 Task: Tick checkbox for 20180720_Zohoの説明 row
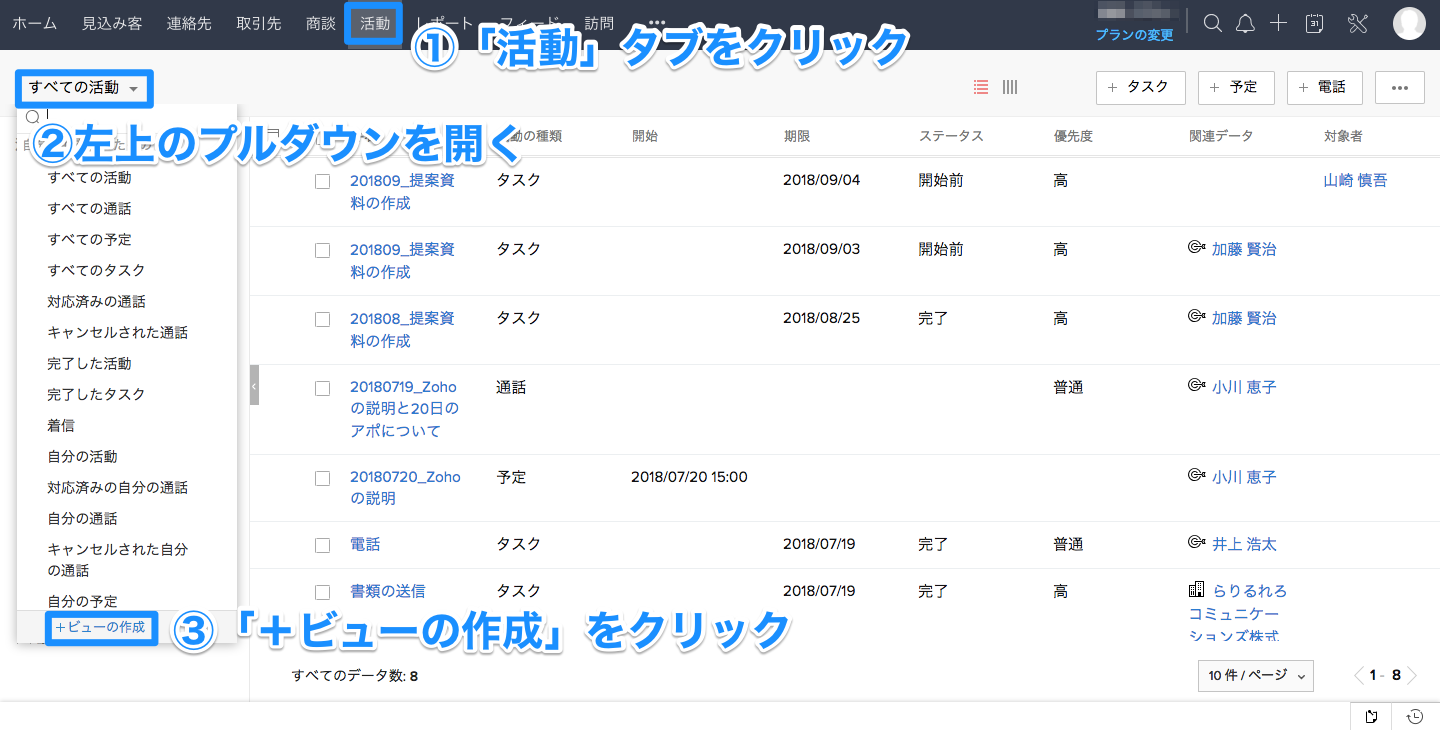tap(322, 479)
